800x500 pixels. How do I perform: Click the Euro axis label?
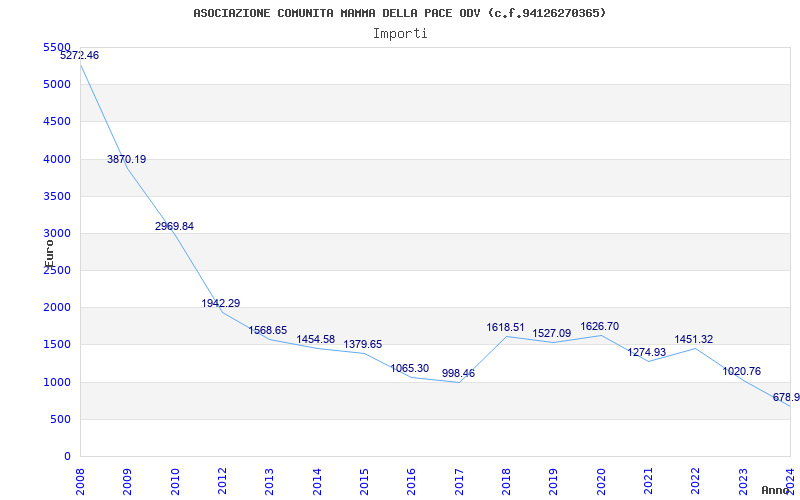49,253
